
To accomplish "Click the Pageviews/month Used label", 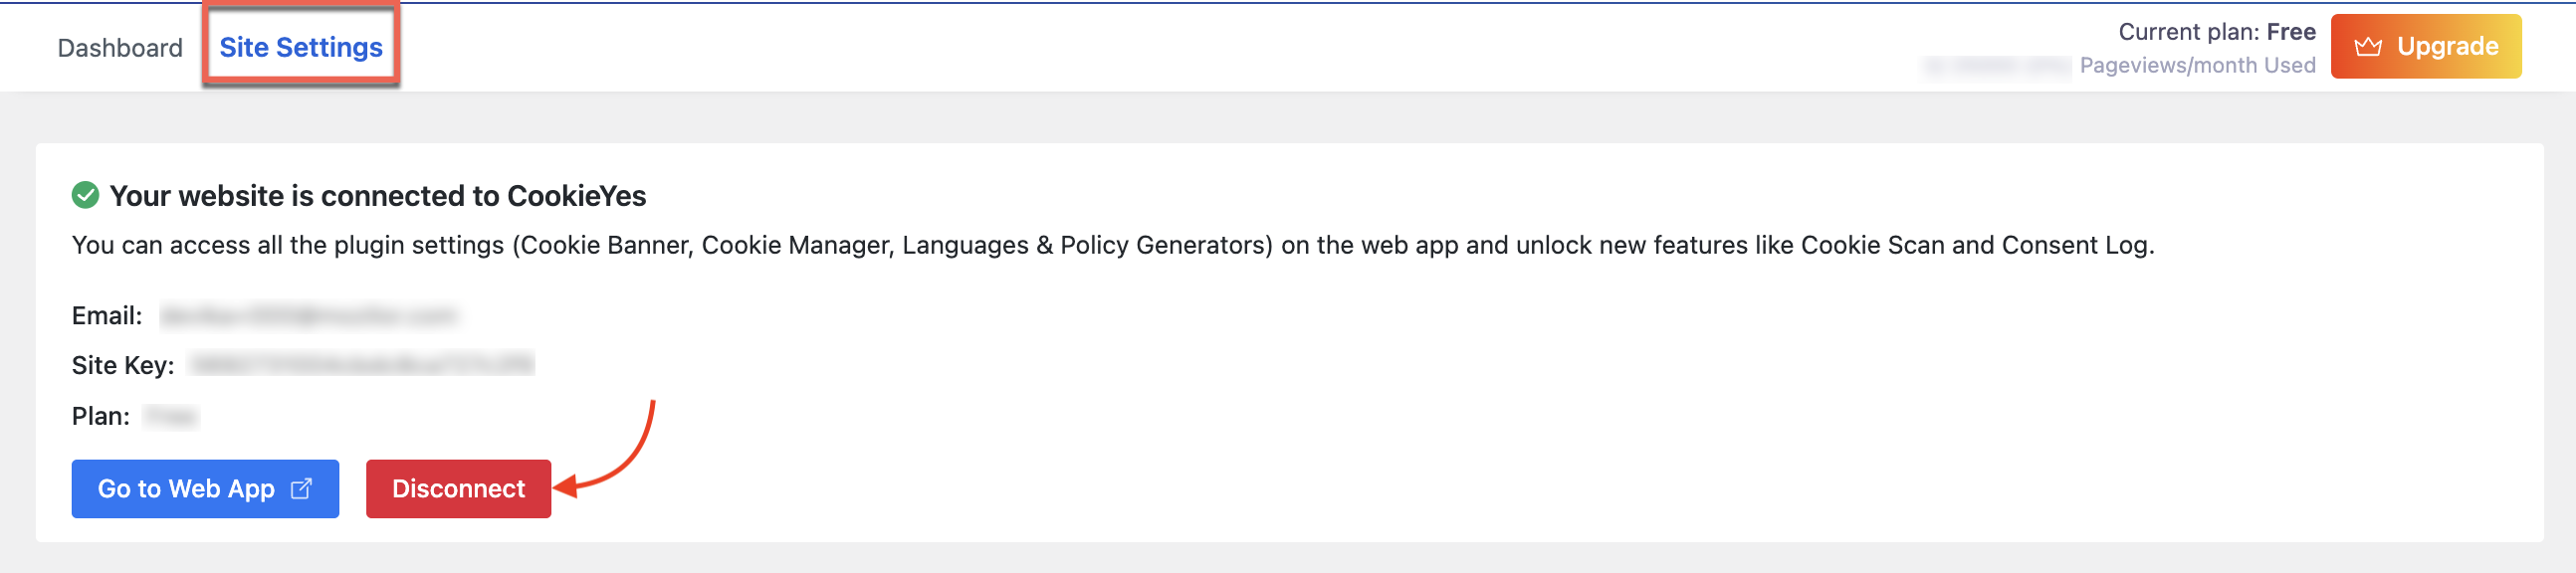I will [2197, 65].
